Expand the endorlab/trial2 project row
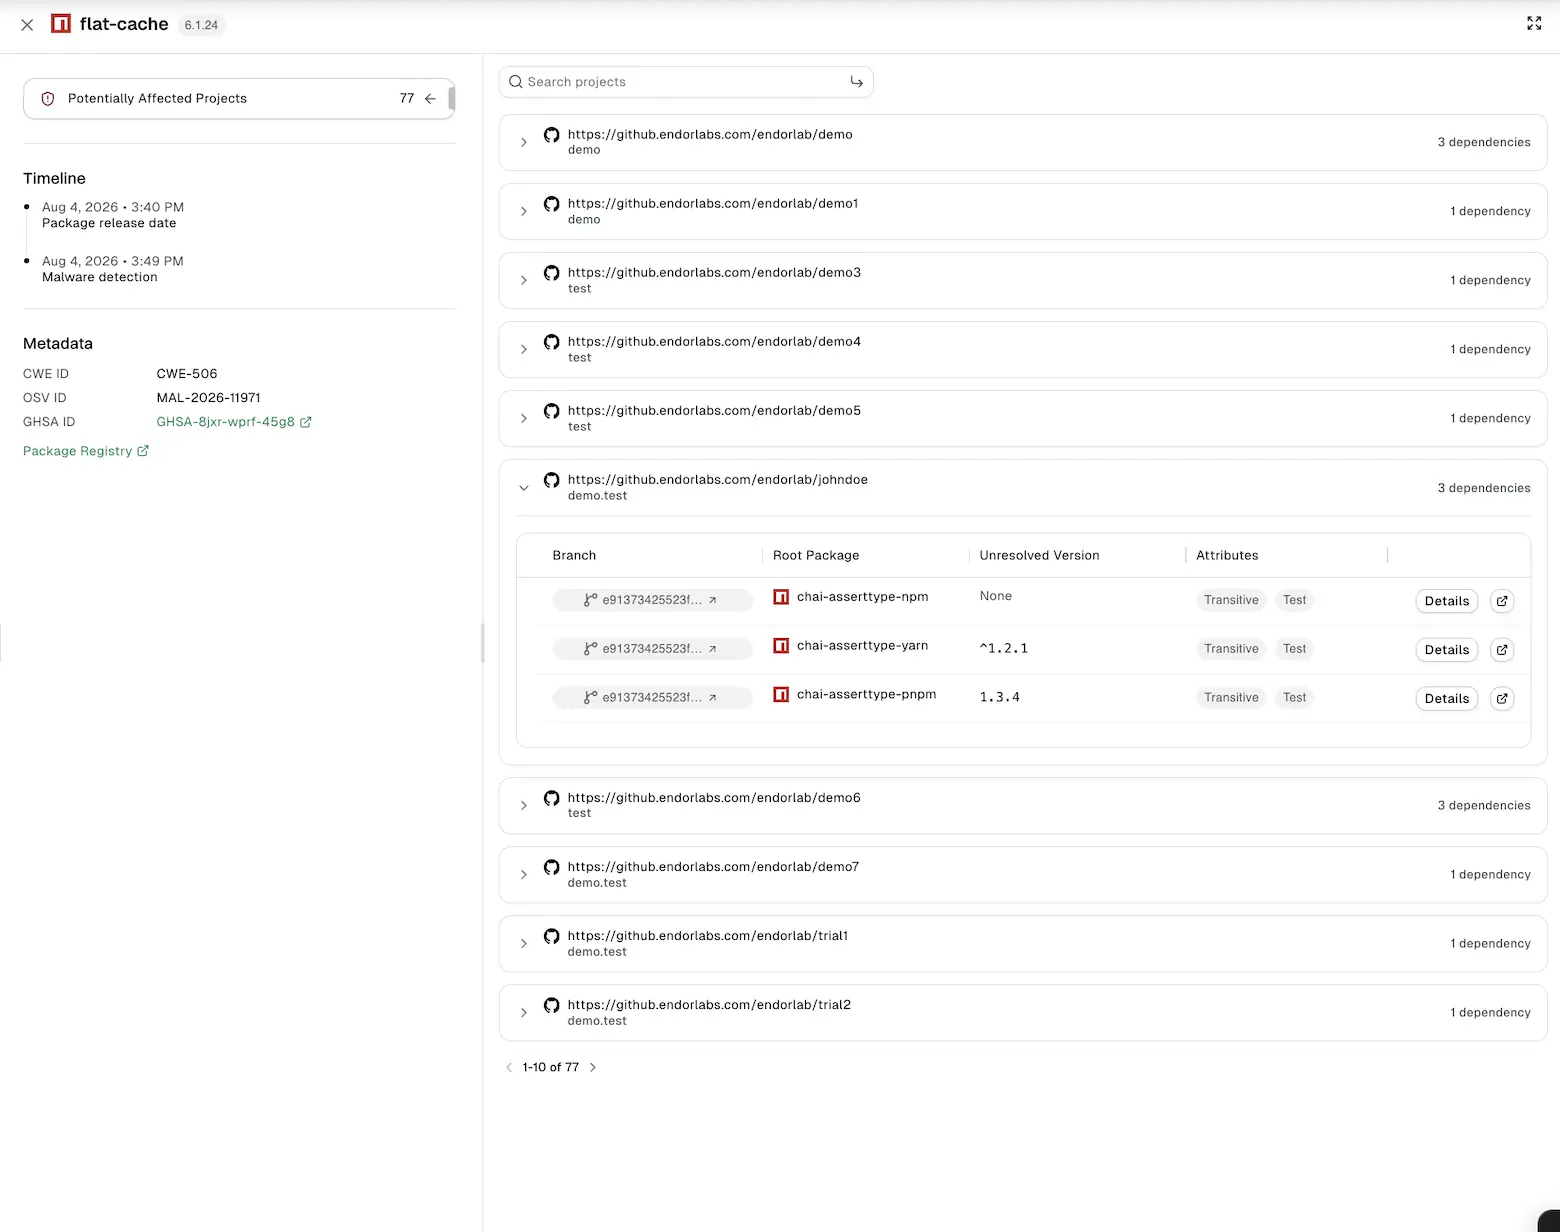 [x=523, y=1012]
